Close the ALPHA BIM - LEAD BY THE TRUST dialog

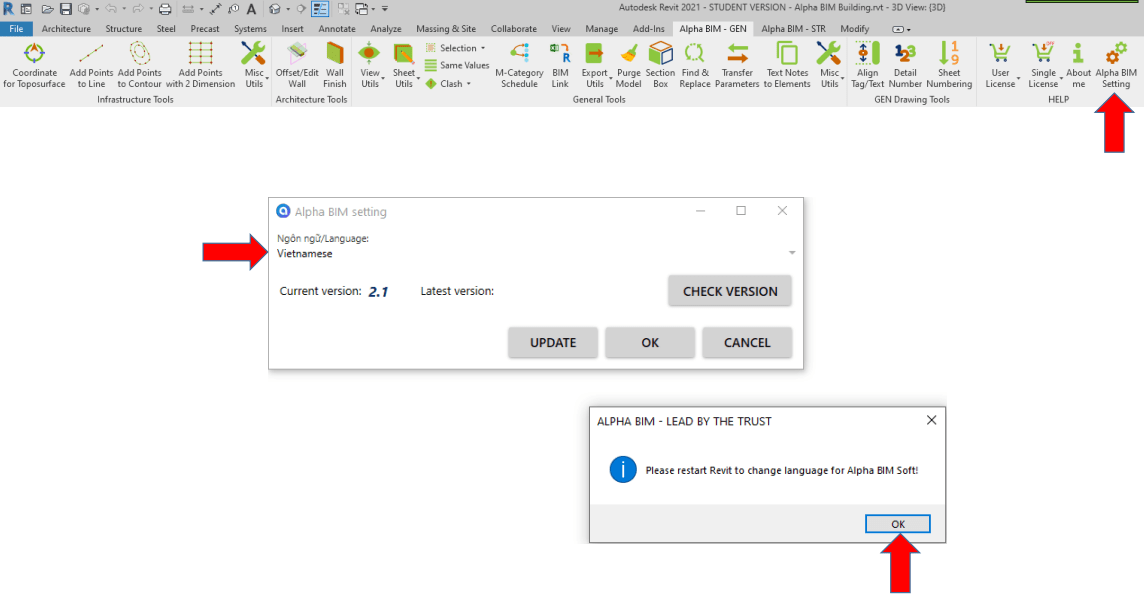tap(931, 420)
